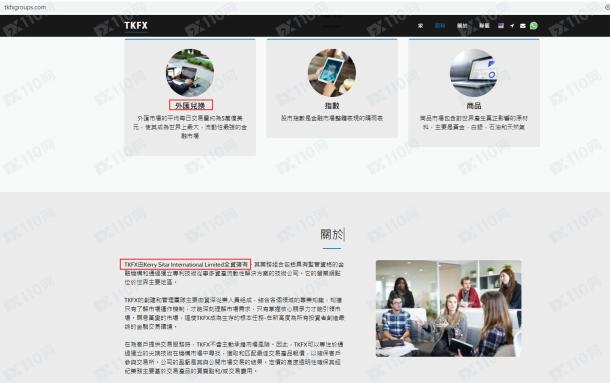Click the 關於 section heading

(x=332, y=234)
